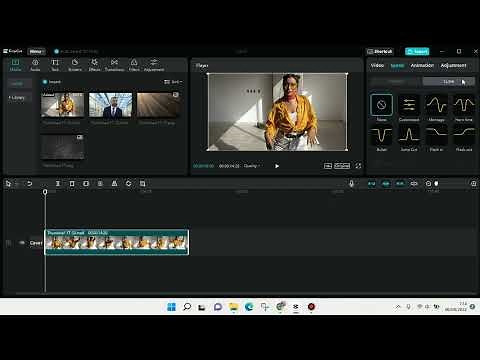Select the businessman in suit clip thumbnail

110,105
